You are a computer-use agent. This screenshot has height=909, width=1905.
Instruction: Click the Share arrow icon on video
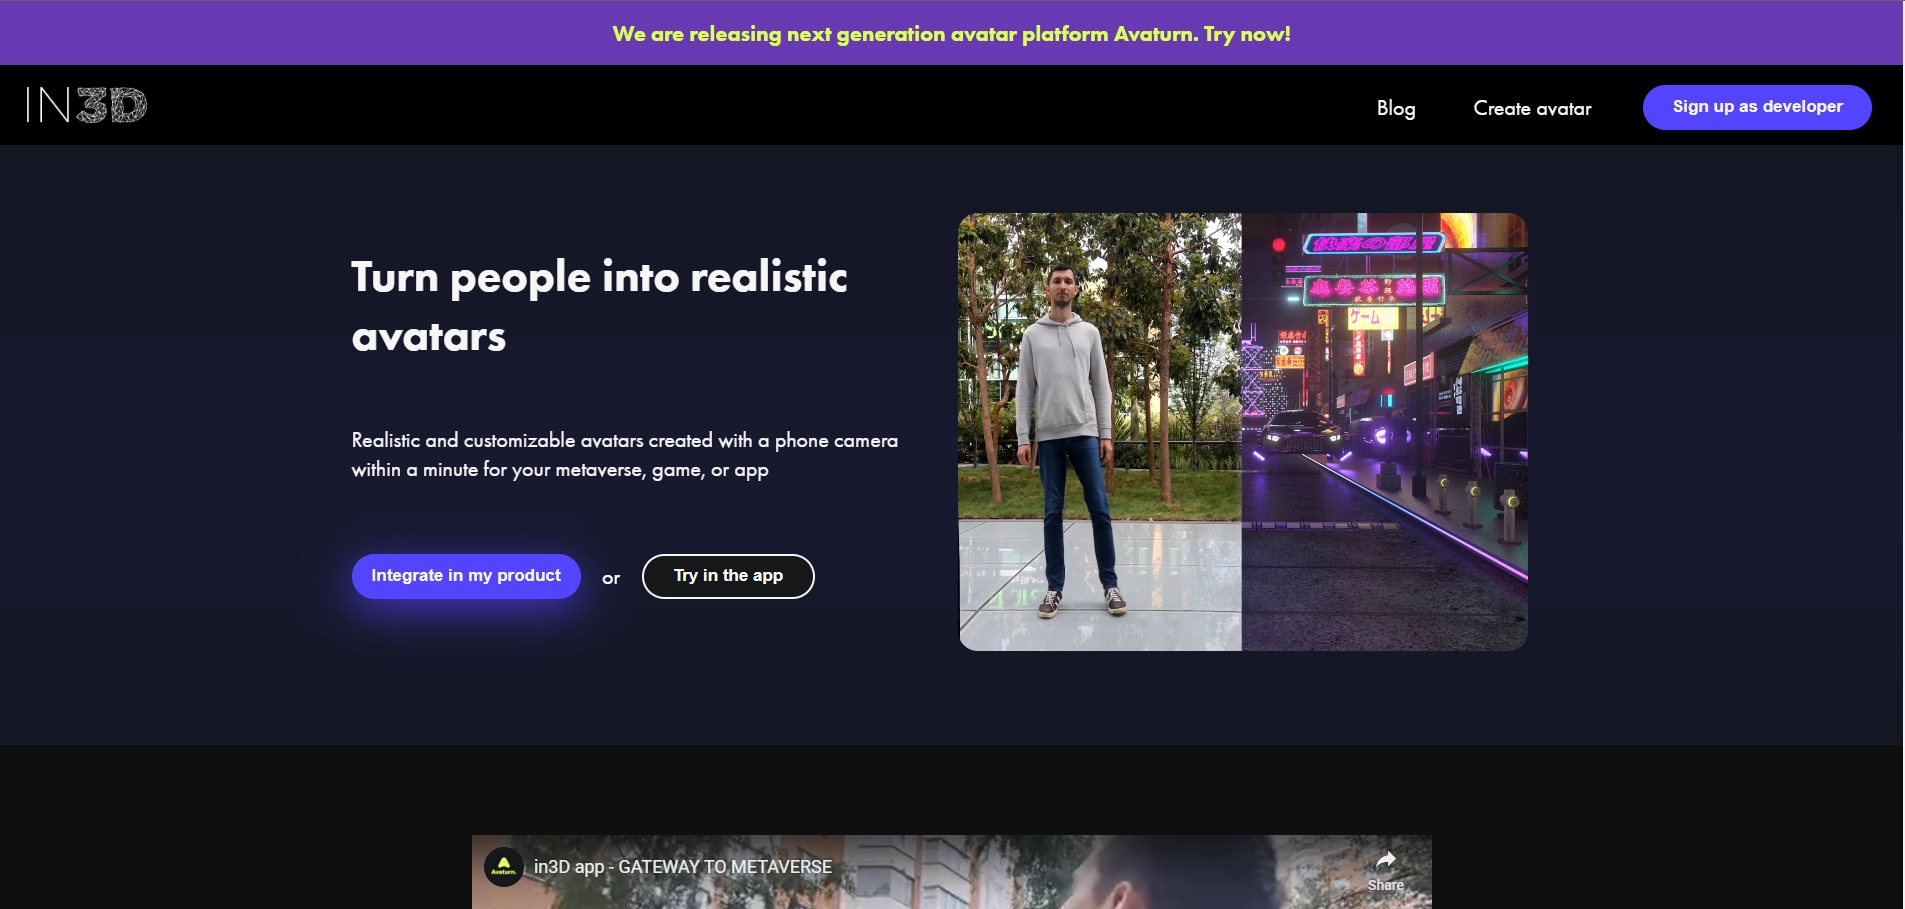coord(1386,860)
